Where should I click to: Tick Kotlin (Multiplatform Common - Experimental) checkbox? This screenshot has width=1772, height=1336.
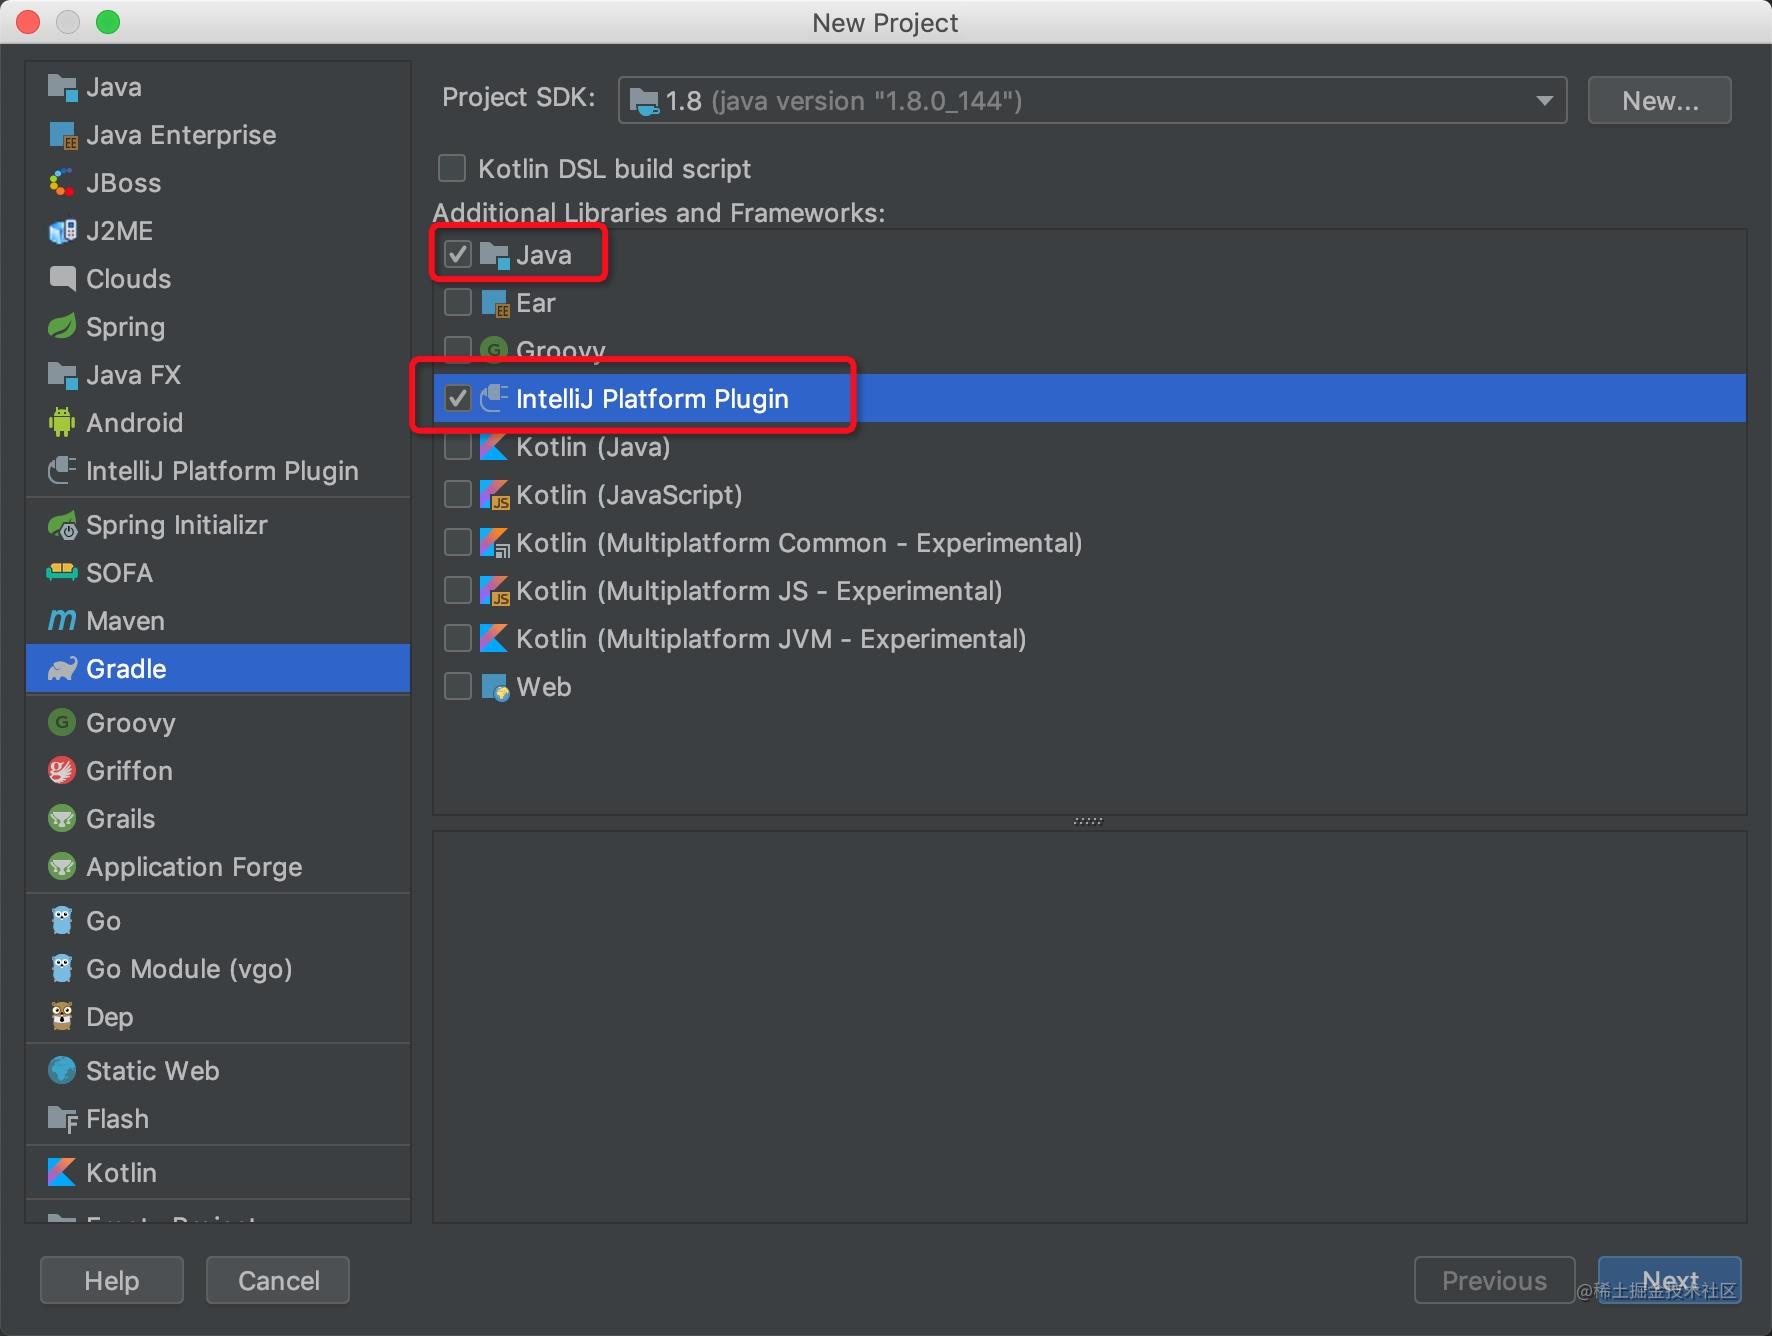coord(458,542)
